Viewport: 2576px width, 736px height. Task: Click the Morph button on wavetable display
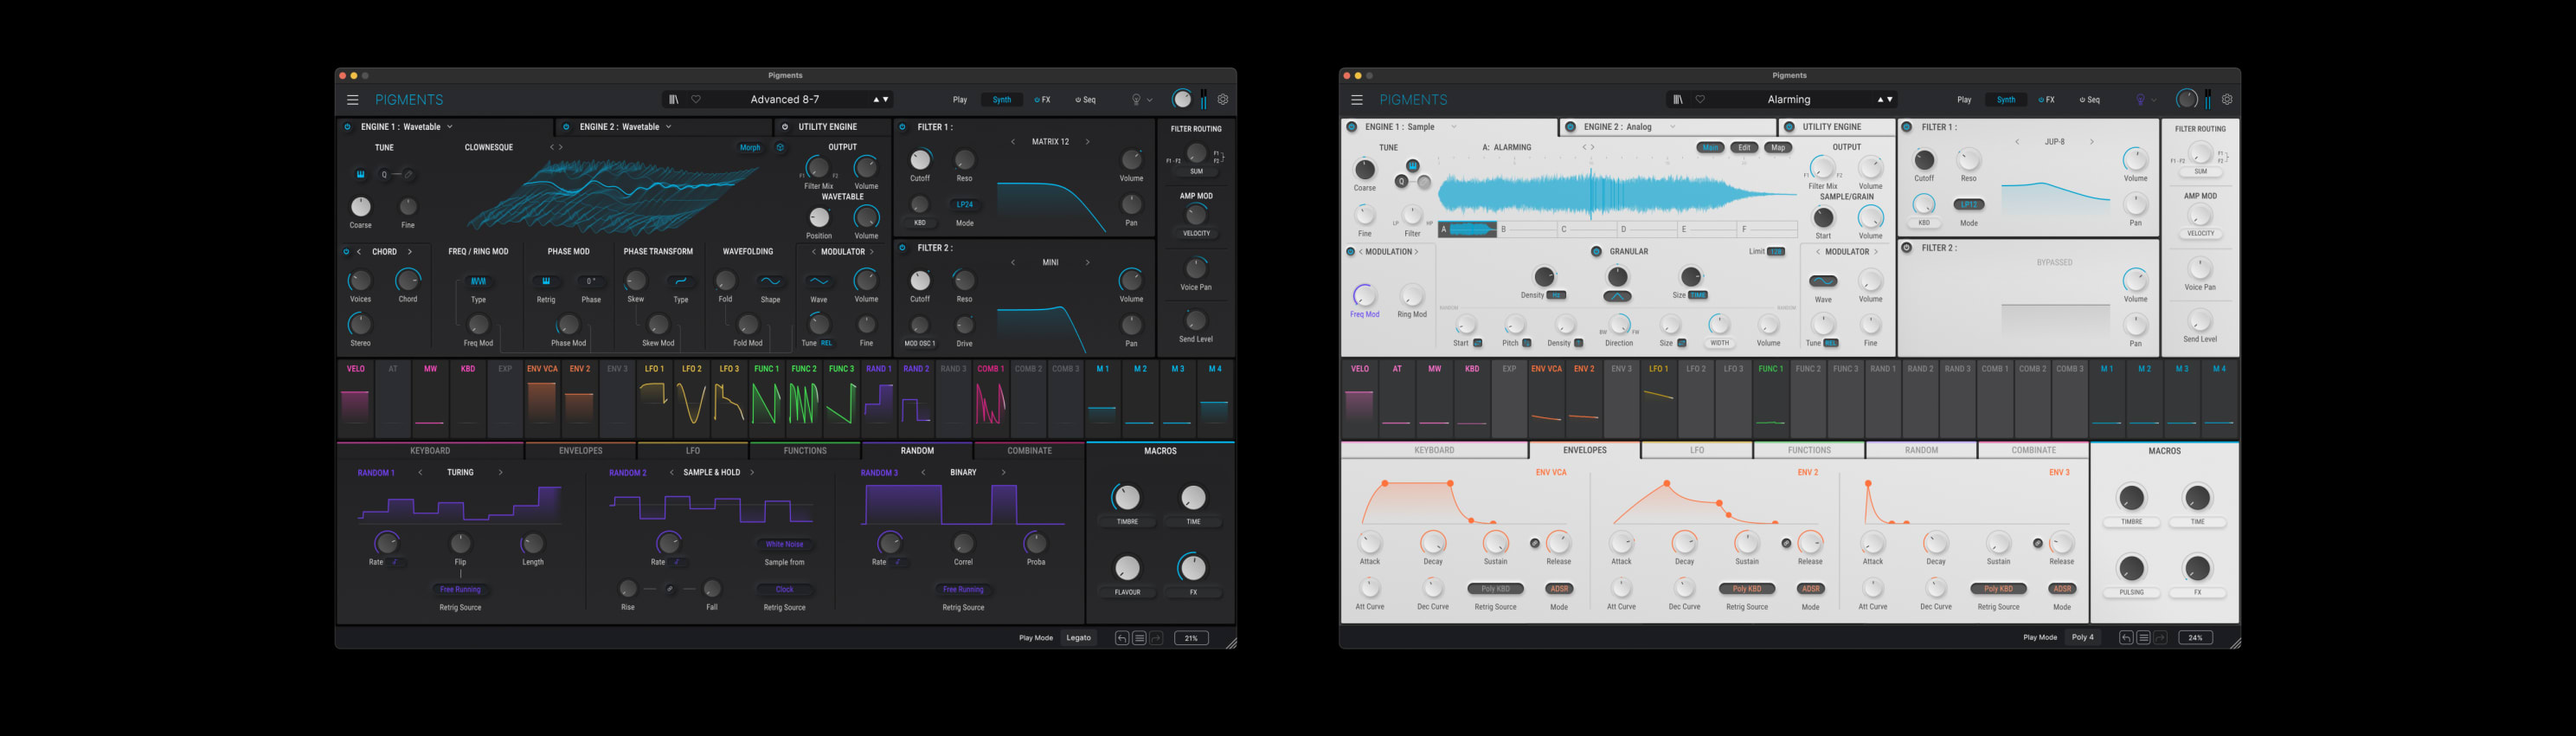click(x=750, y=148)
